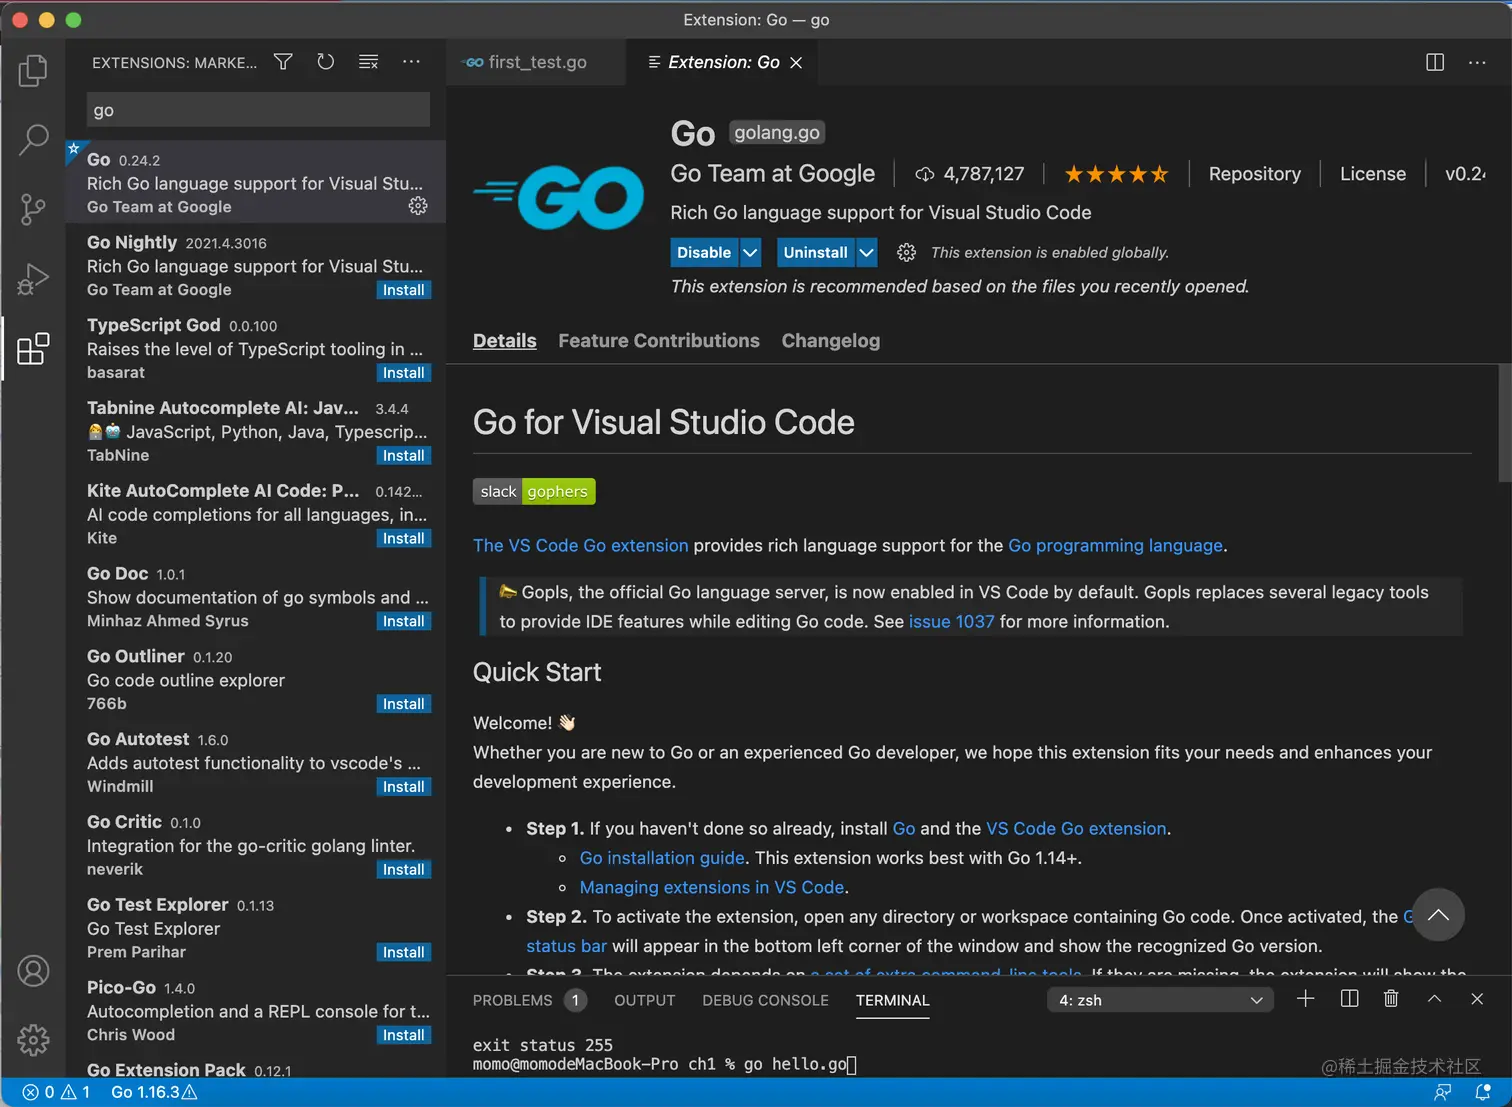This screenshot has width=1512, height=1107.
Task: Kill terminal with trash icon
Action: 1391,998
